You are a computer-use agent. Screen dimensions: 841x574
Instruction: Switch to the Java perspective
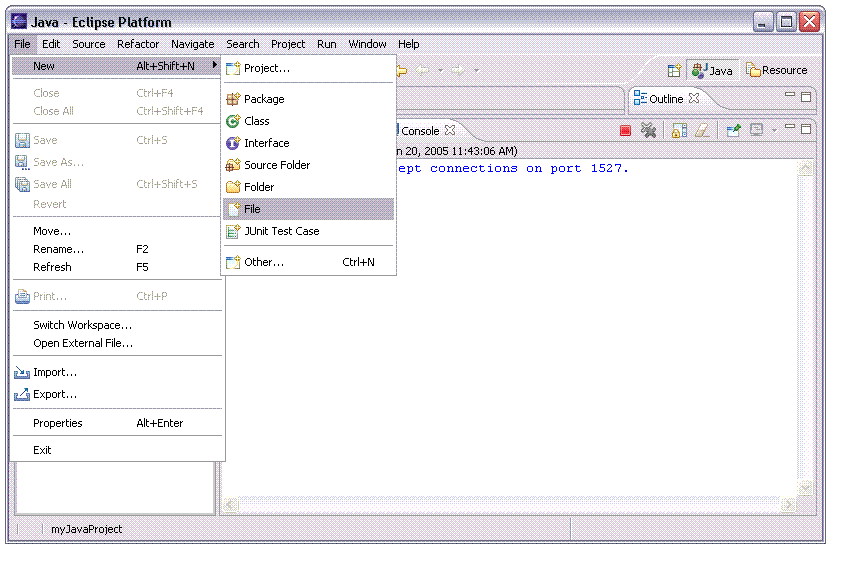click(x=713, y=70)
